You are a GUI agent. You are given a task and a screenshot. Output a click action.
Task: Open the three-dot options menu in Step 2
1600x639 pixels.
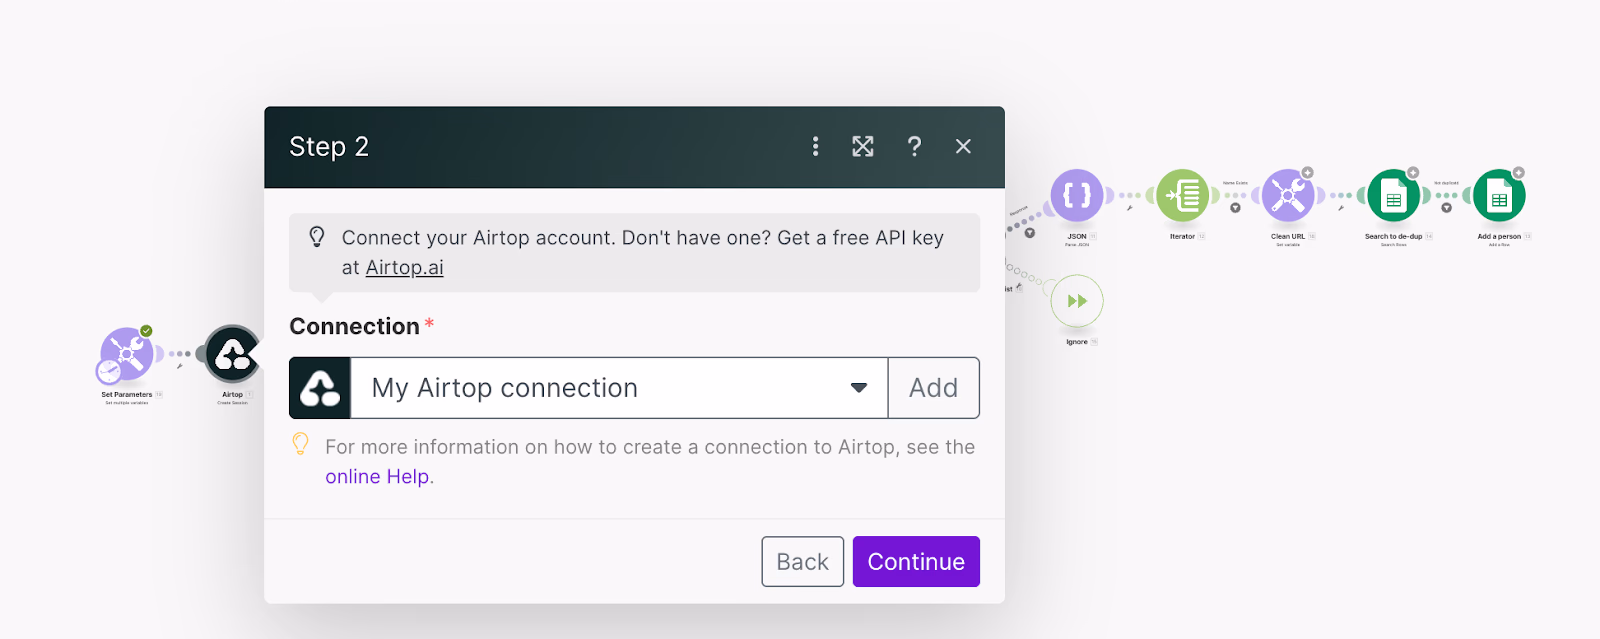816,146
